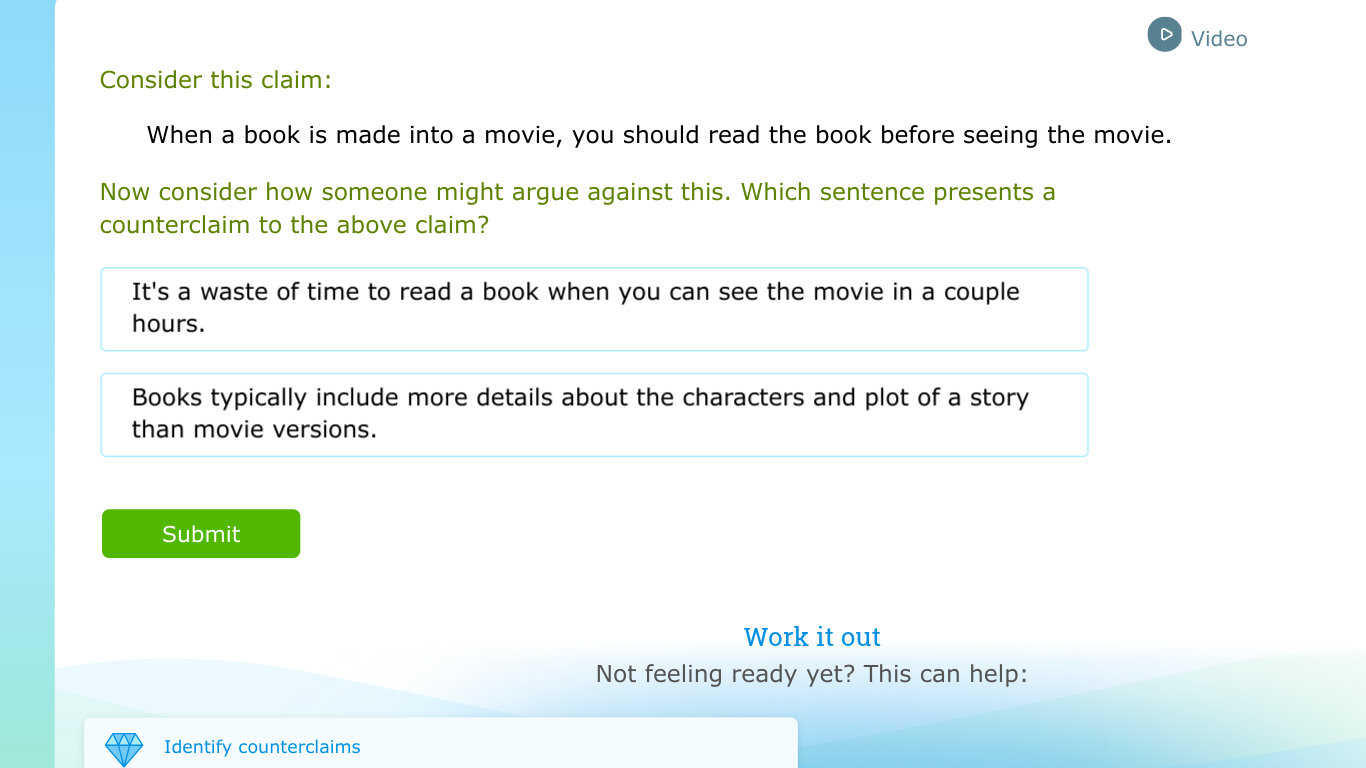This screenshot has width=1366, height=768.
Task: Click the 'Now consider how someone' question text
Action: pyautogui.click(x=577, y=192)
